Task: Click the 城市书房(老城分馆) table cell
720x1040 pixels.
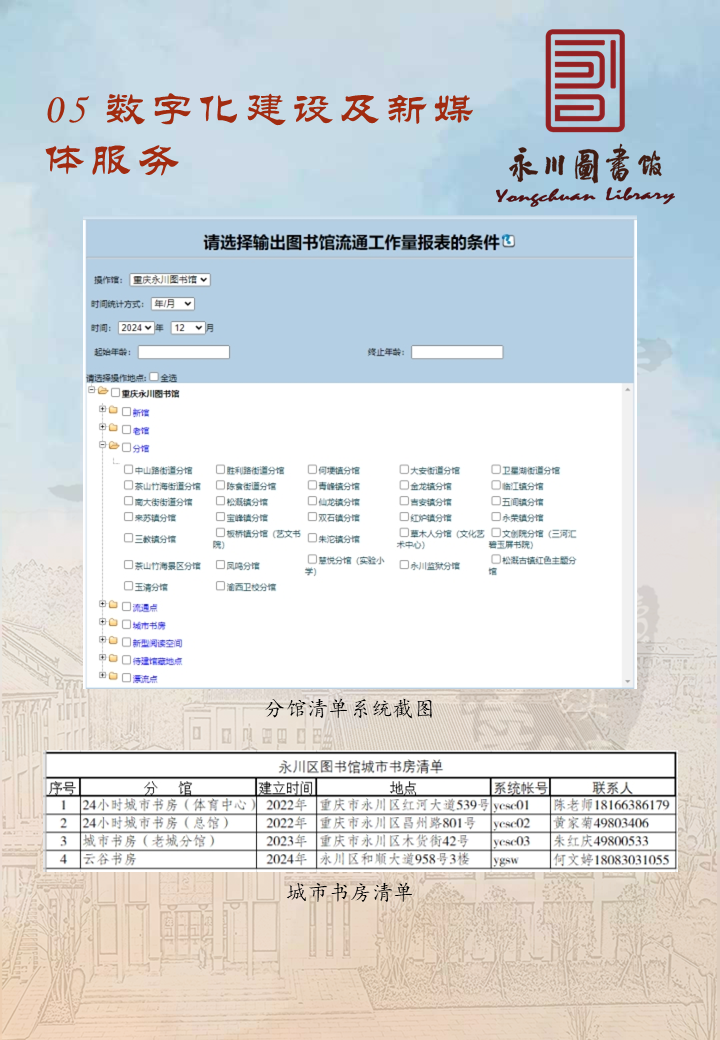Action: point(168,841)
